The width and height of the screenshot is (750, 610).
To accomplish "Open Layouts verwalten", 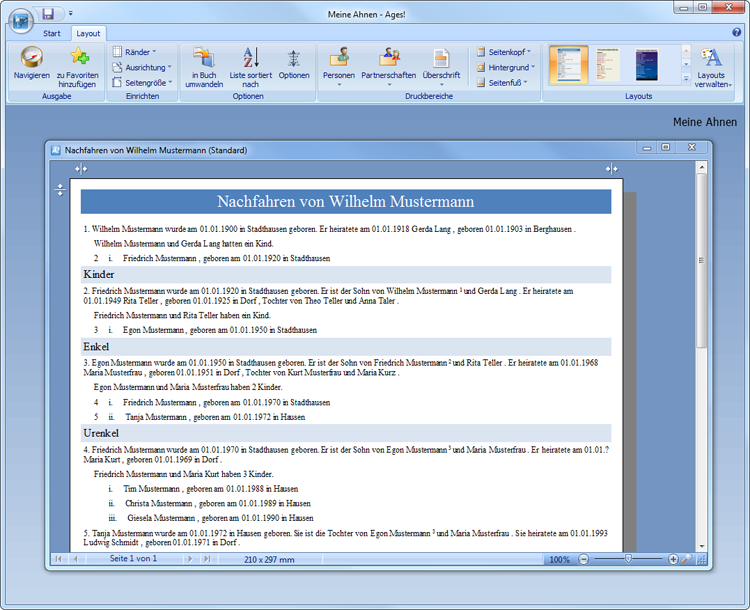I will tap(712, 60).
